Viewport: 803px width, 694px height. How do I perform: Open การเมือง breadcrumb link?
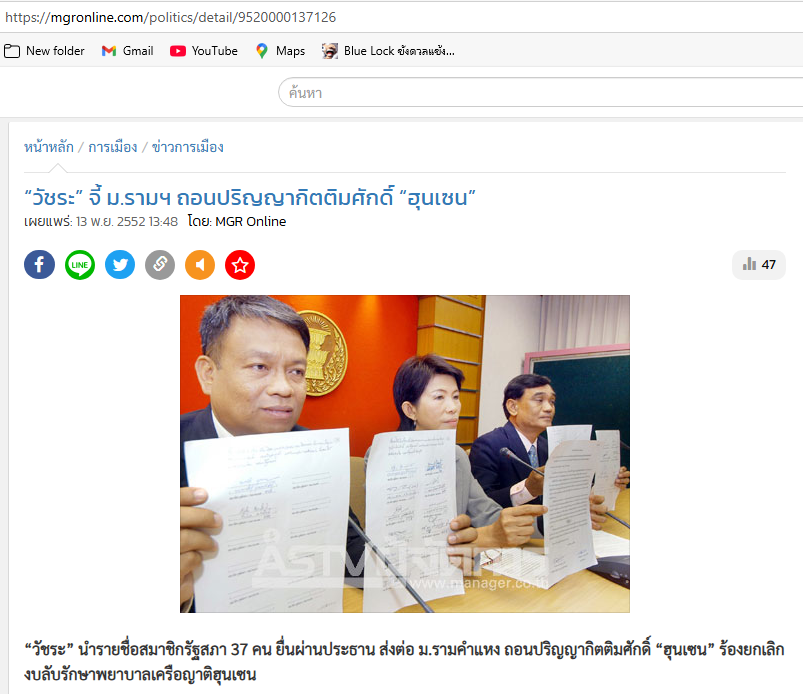click(113, 147)
